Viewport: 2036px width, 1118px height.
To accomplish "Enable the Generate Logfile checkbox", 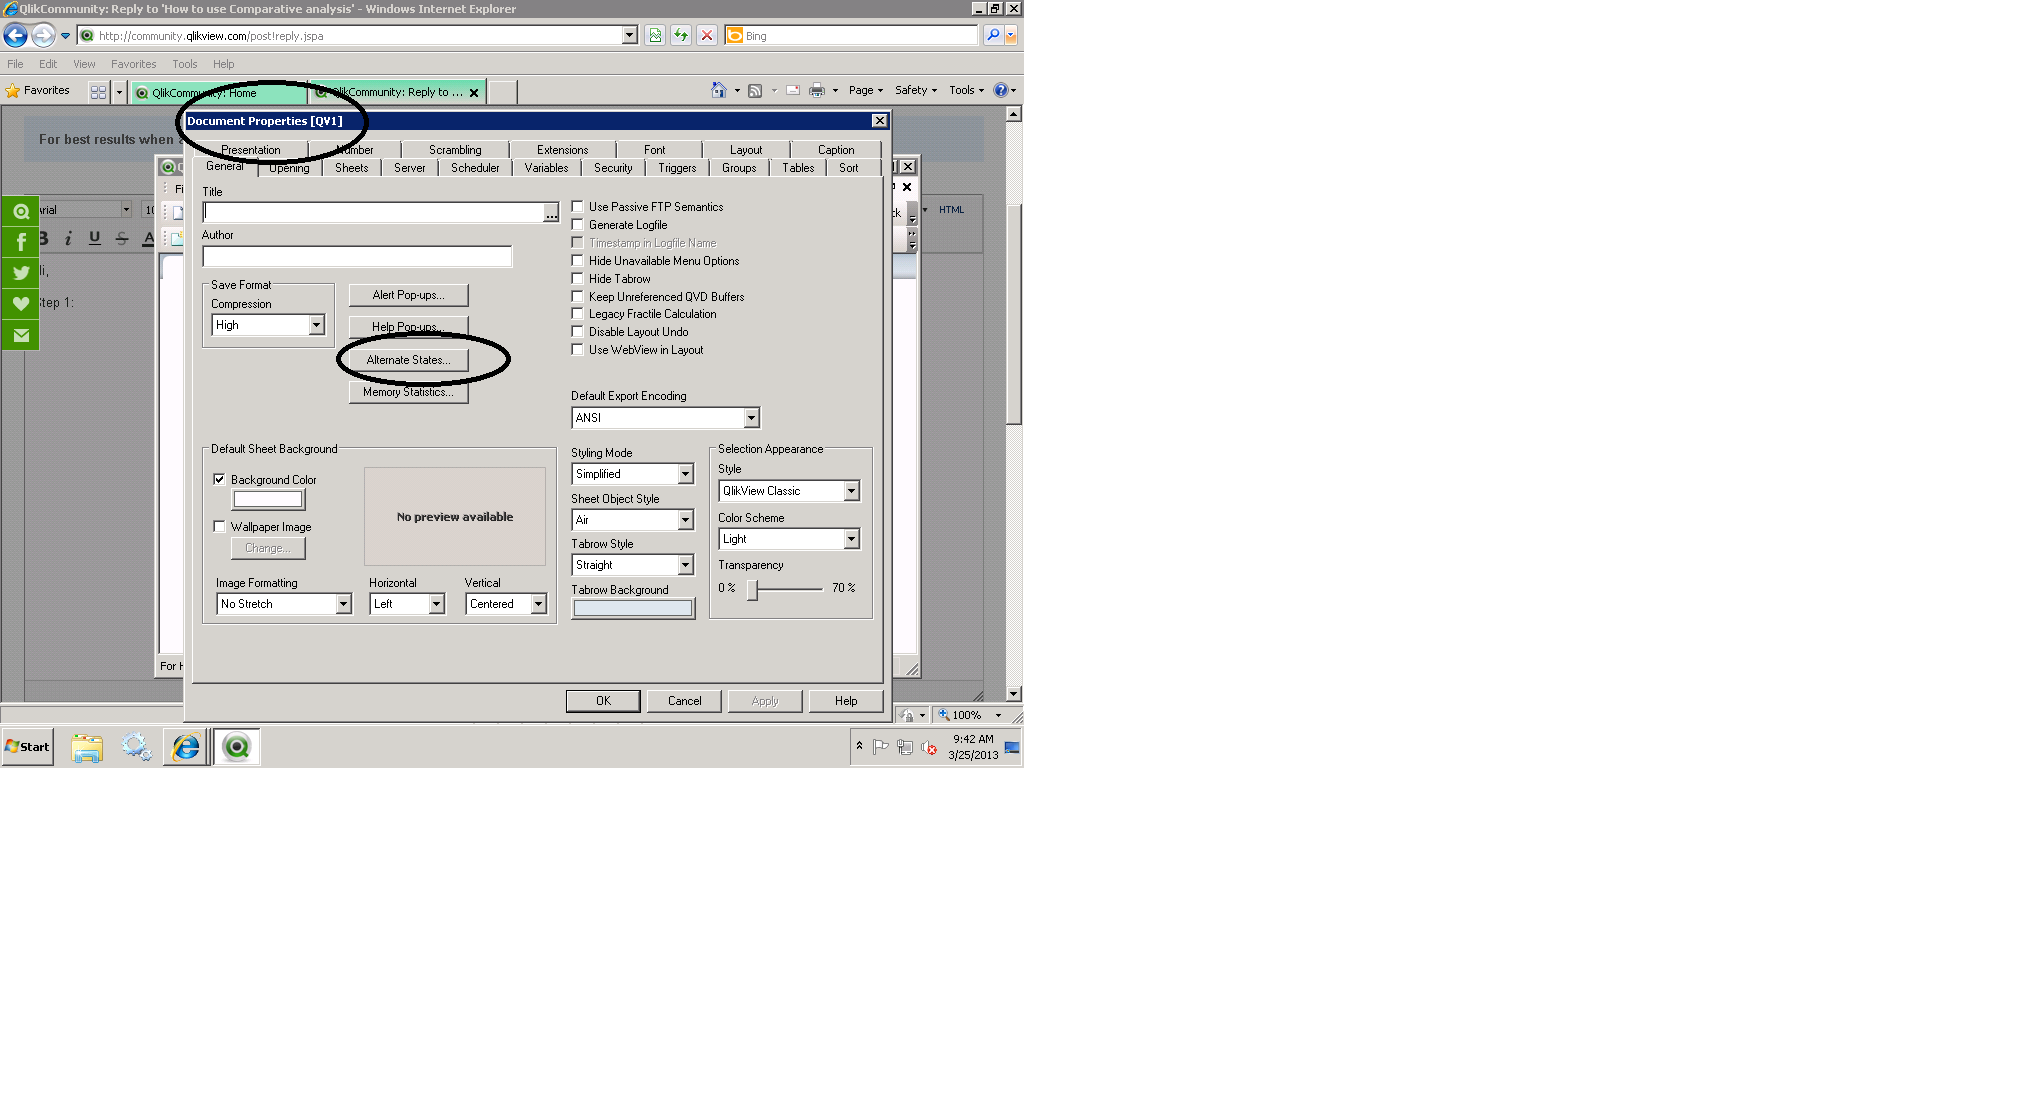I will click(578, 225).
